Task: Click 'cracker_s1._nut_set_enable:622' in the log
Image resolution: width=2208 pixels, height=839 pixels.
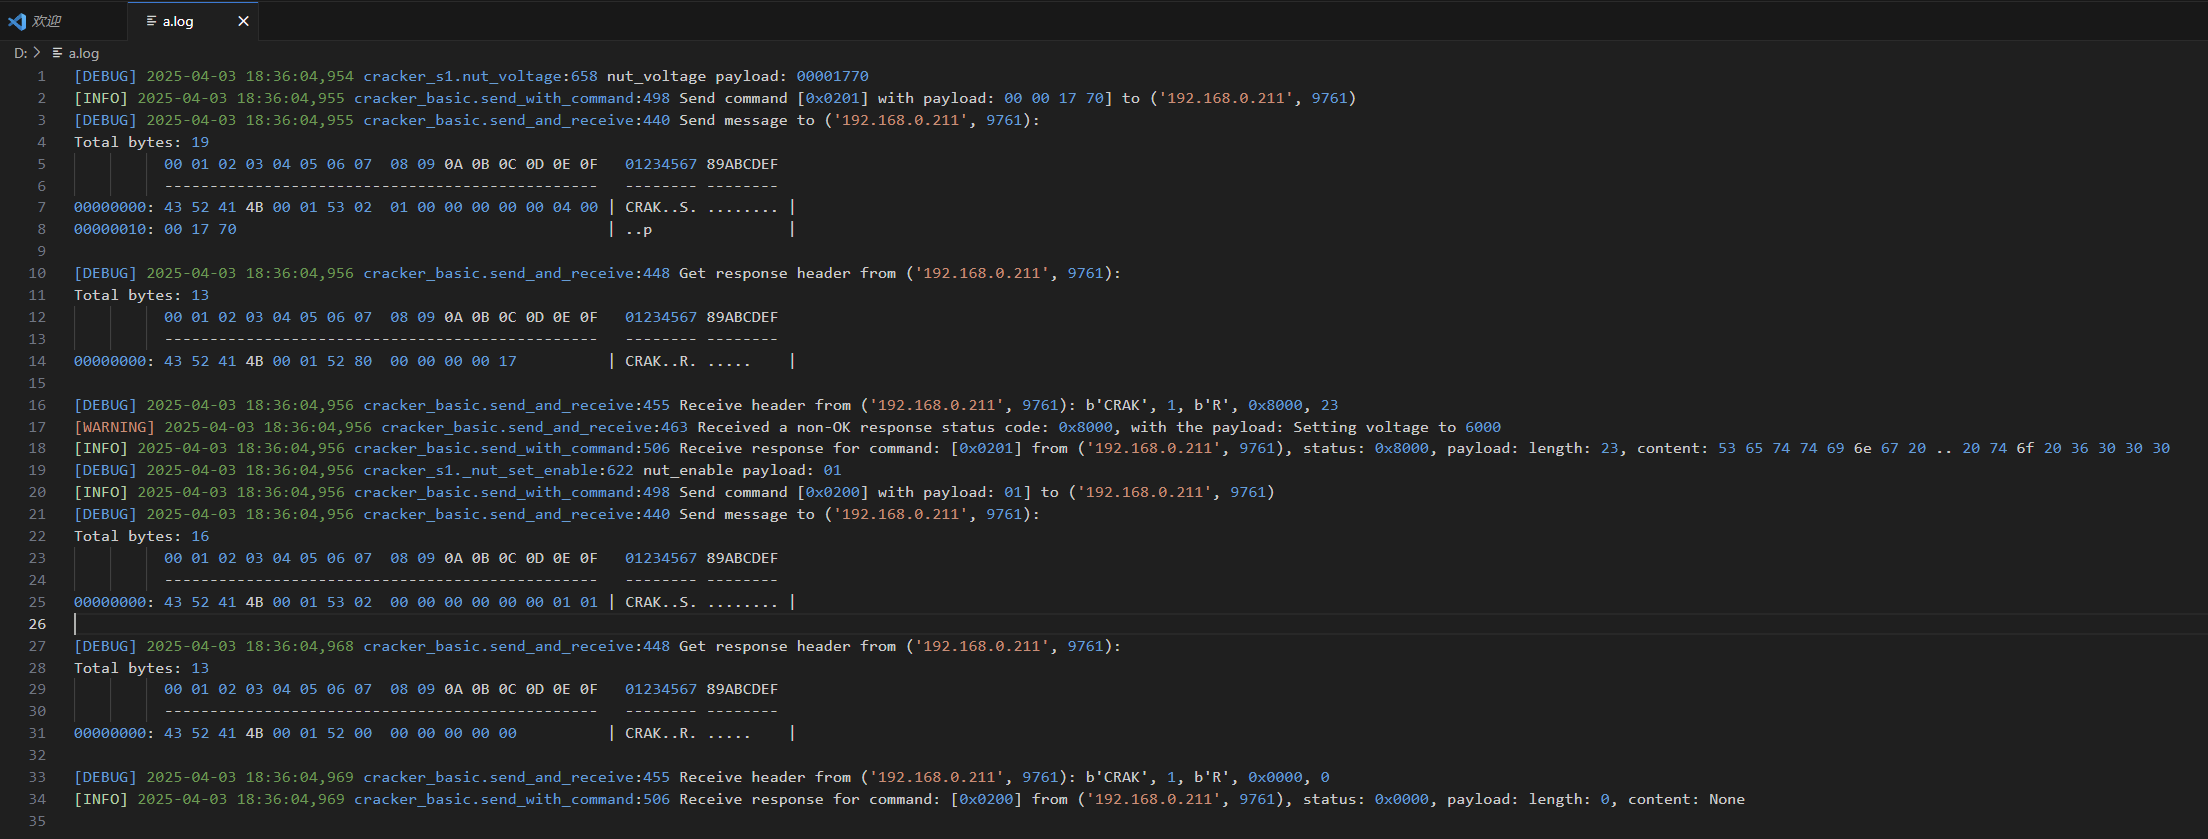Action: pyautogui.click(x=498, y=470)
